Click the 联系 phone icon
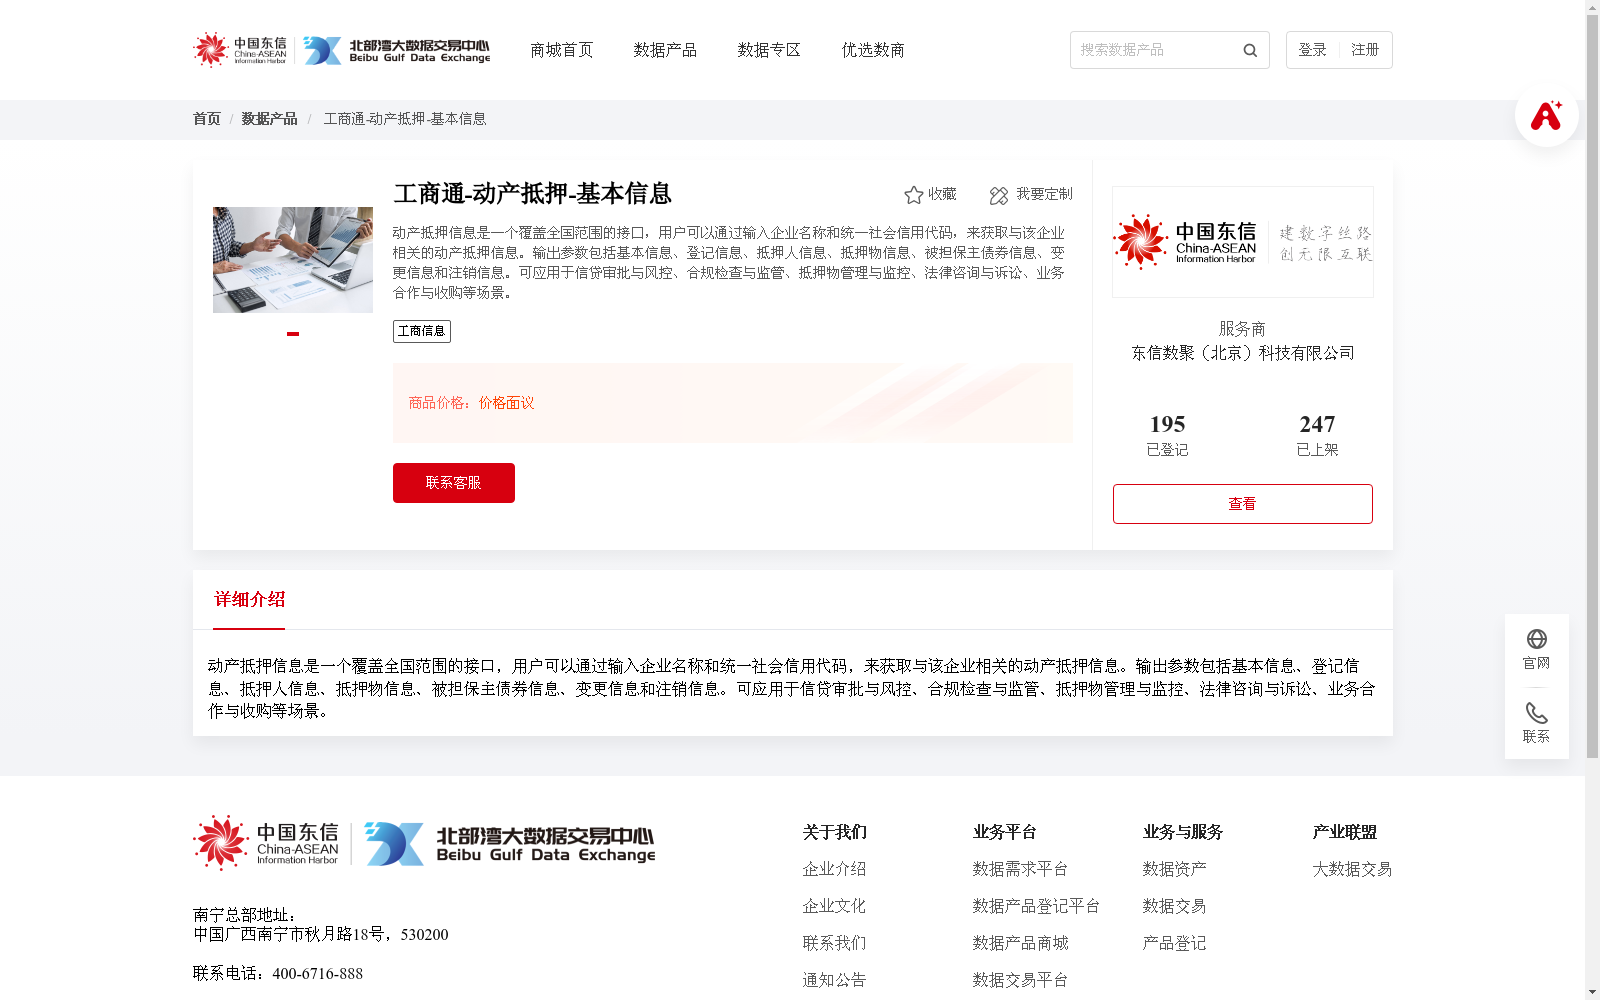 click(x=1537, y=713)
